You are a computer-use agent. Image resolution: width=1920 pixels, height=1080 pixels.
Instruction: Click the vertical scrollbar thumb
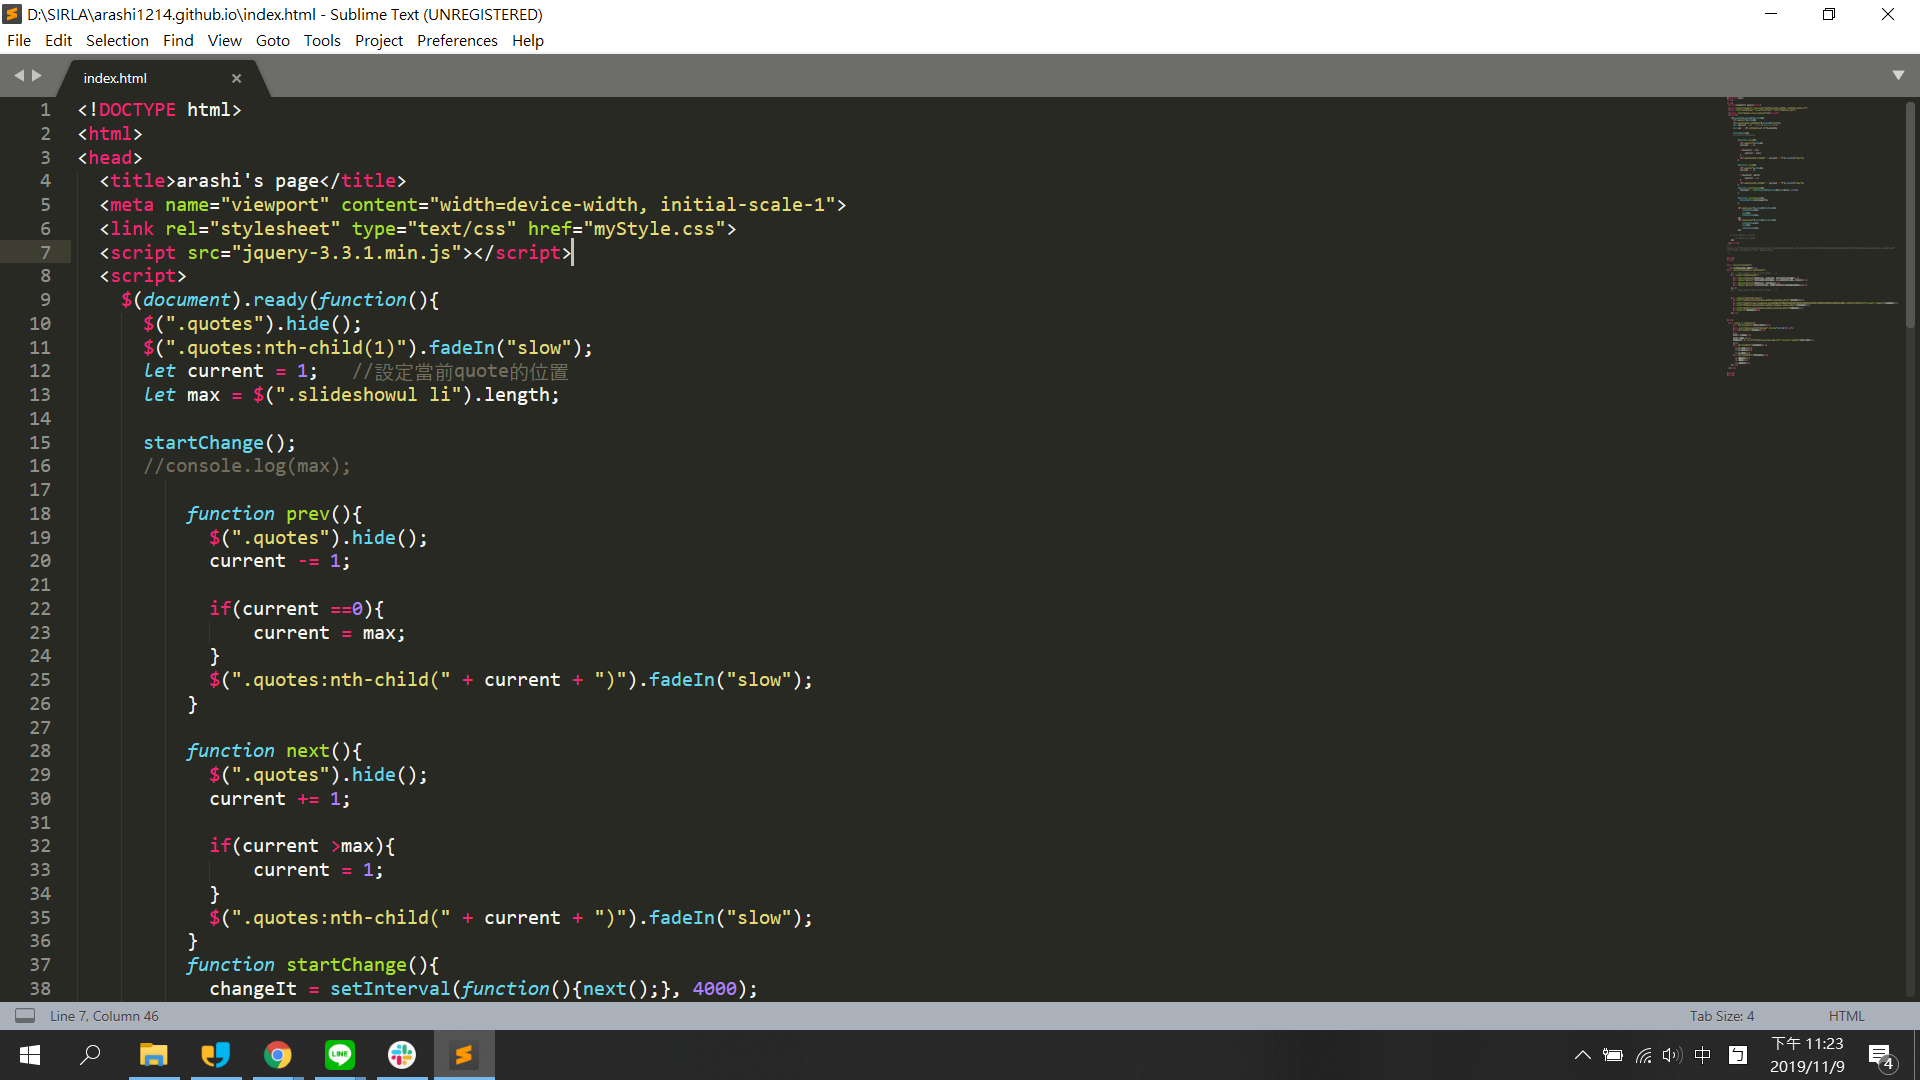(x=1910, y=215)
